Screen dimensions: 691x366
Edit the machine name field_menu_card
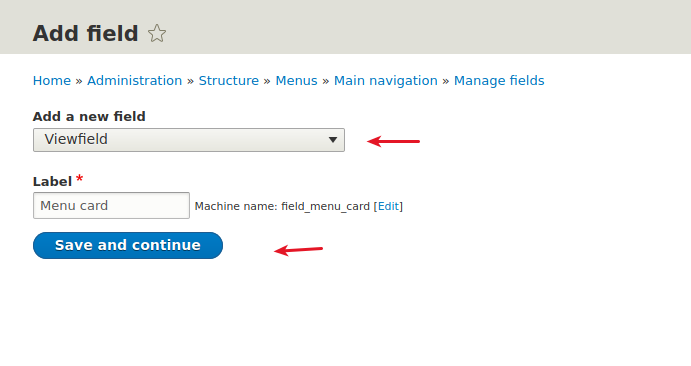[x=388, y=206]
